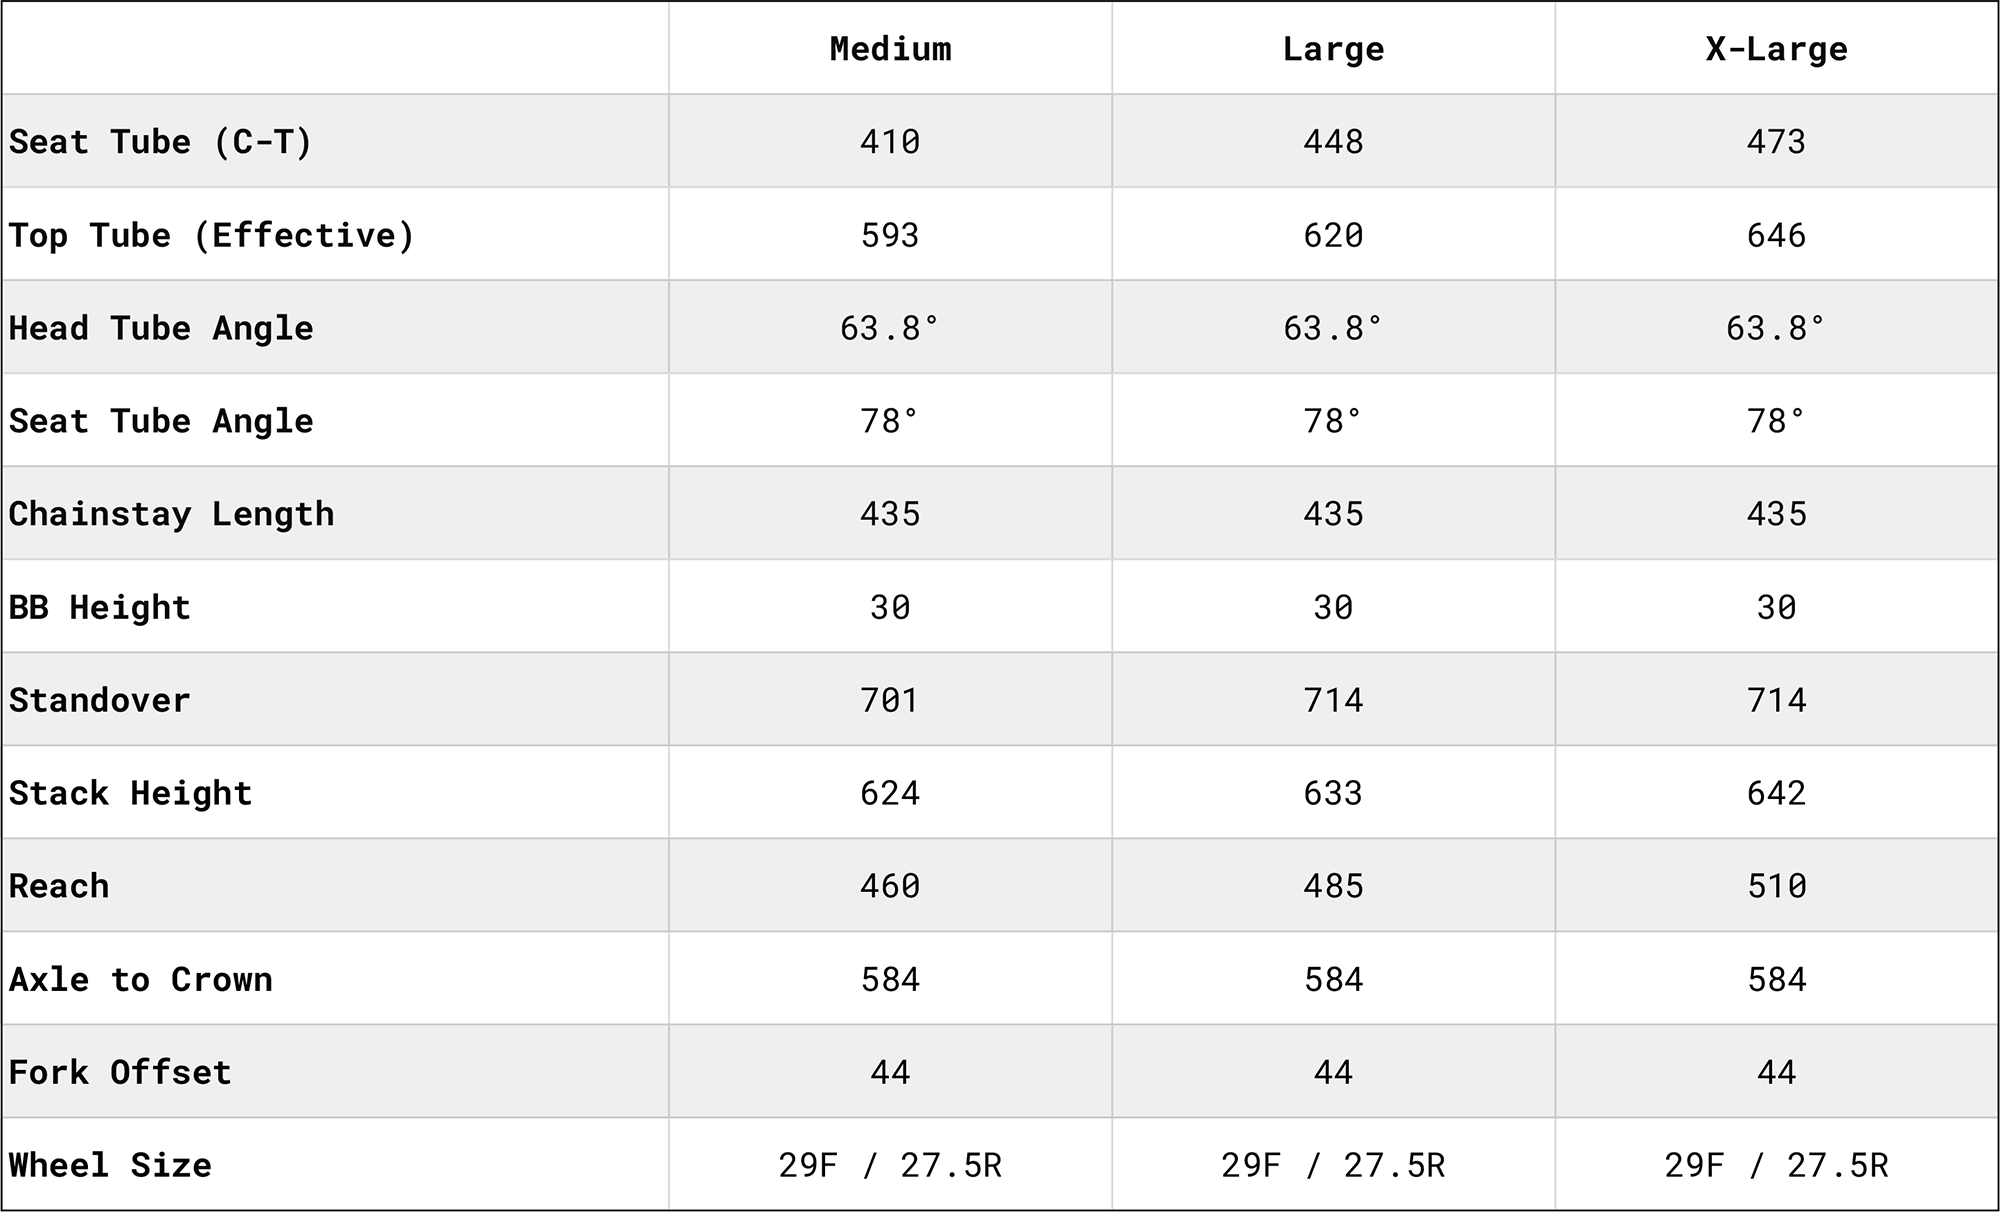The image size is (2000, 1212).
Task: Select the Chainstay Length row label
Action: pos(171,514)
